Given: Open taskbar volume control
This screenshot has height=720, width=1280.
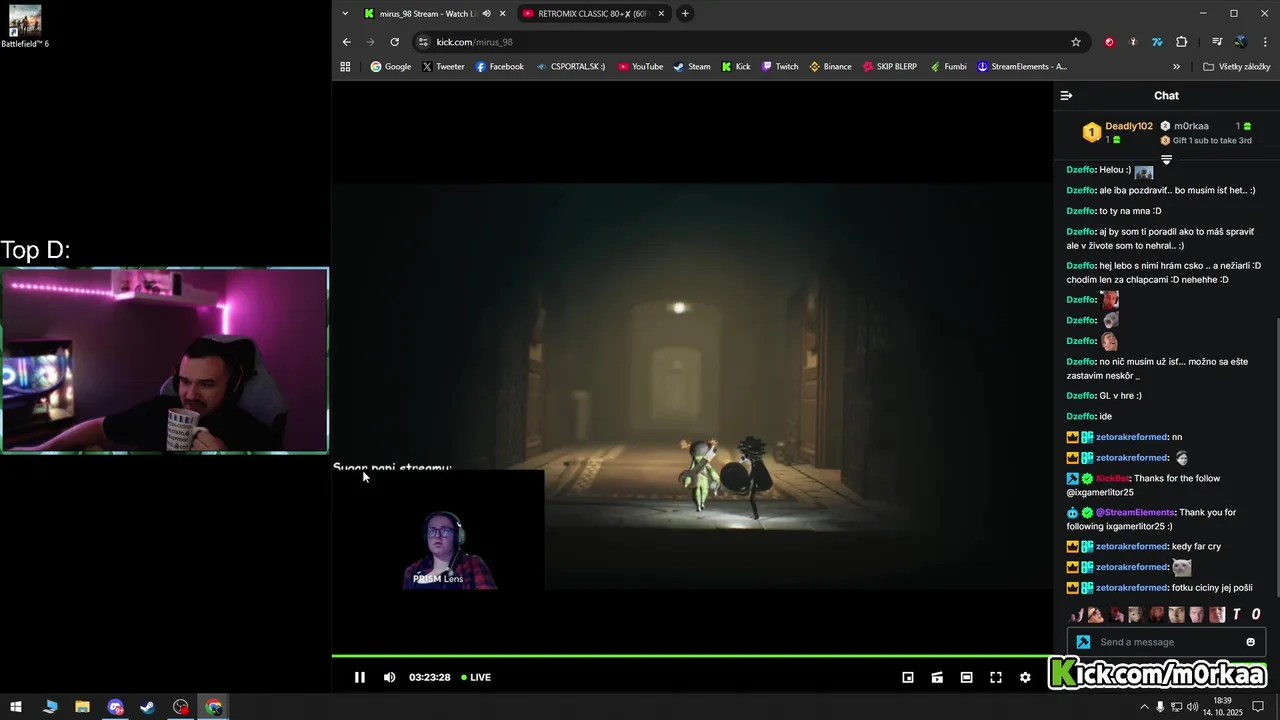Looking at the screenshot, I should pyautogui.click(x=1192, y=707).
